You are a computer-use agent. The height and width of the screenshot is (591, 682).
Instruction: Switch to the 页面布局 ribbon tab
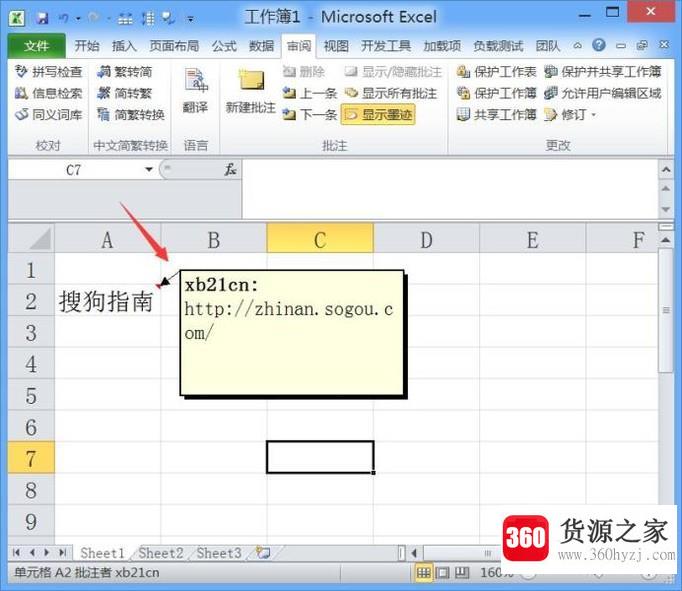(x=174, y=46)
